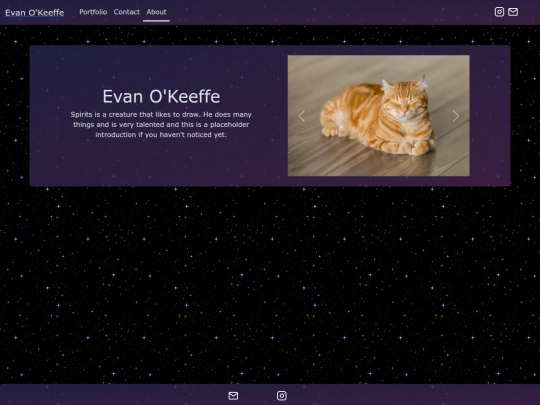The image size is (540, 405).
Task: Select the About nav tab
Action: 156,12
